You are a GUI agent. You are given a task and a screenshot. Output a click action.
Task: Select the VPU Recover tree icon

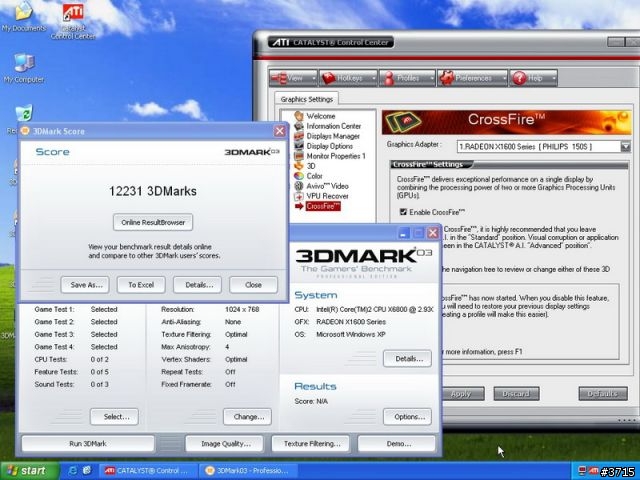click(299, 196)
